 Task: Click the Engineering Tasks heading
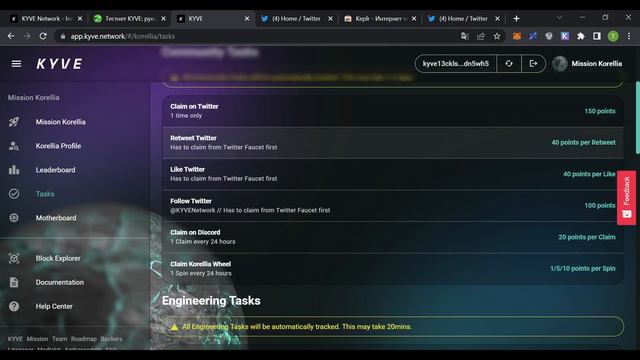point(211,301)
